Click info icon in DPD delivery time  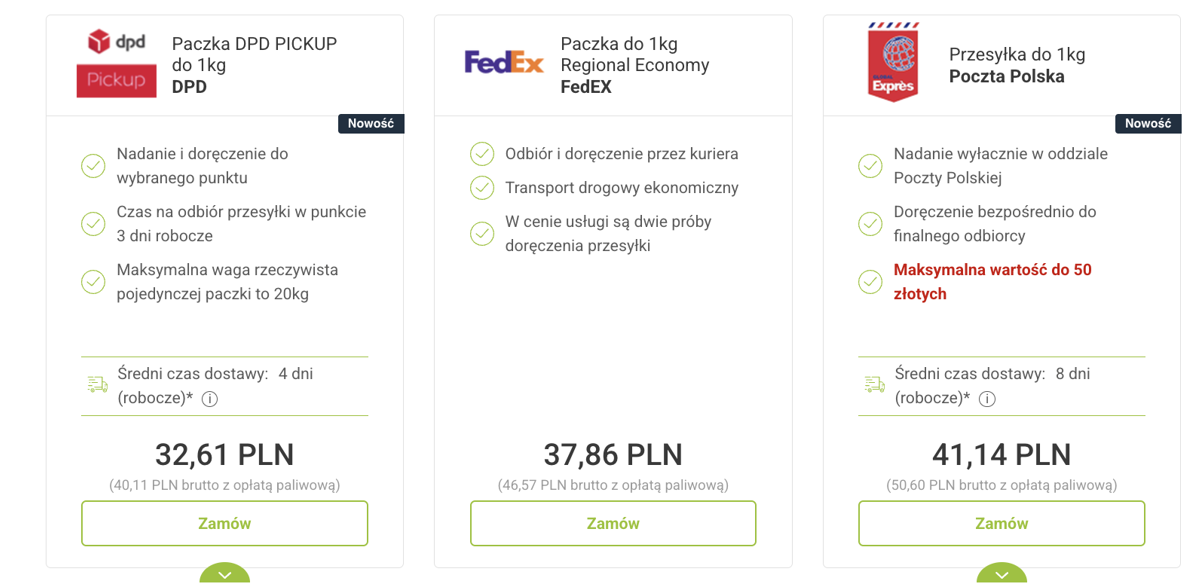pos(210,399)
